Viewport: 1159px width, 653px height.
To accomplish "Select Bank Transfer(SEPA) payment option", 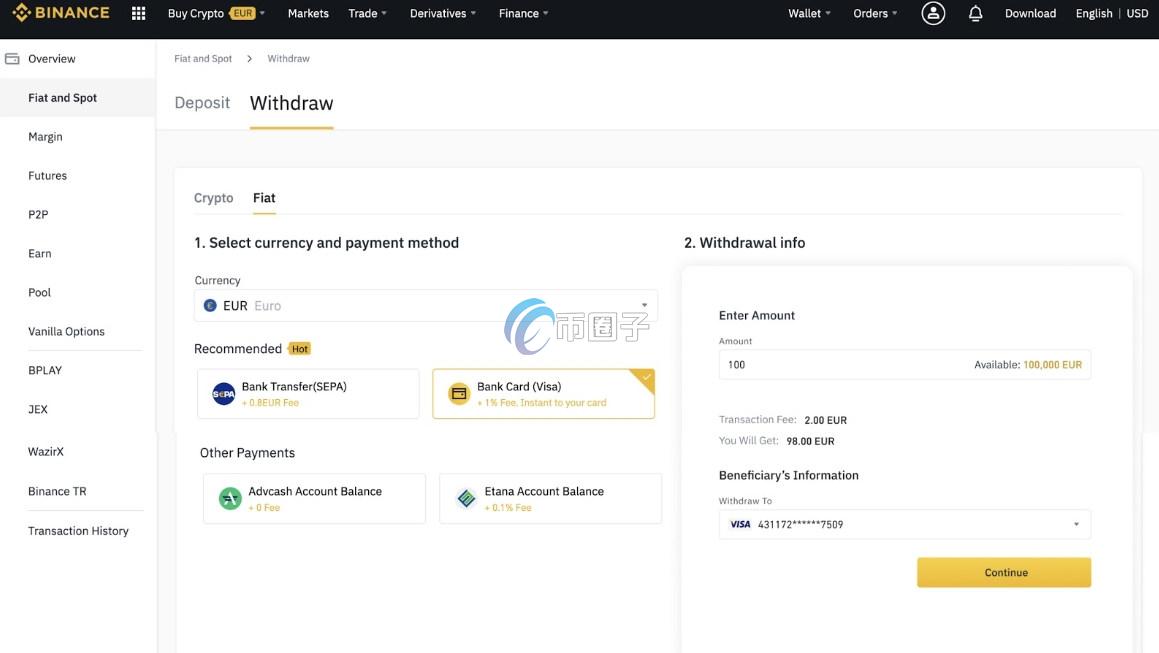I will [308, 394].
